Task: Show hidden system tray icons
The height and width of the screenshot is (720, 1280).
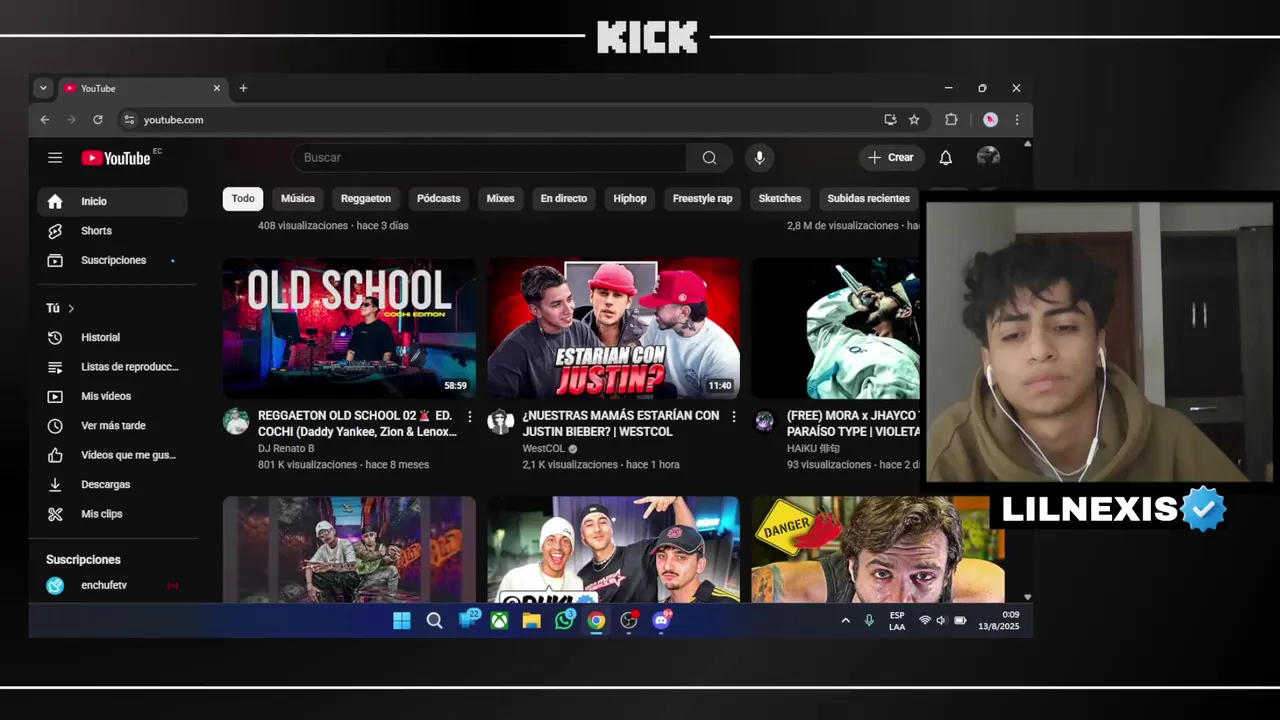Action: 845,621
